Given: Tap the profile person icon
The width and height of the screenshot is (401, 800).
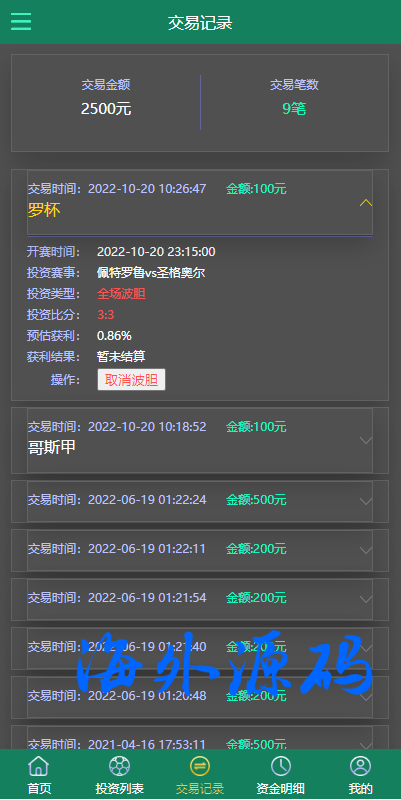Looking at the screenshot, I should pyautogui.click(x=361, y=766).
